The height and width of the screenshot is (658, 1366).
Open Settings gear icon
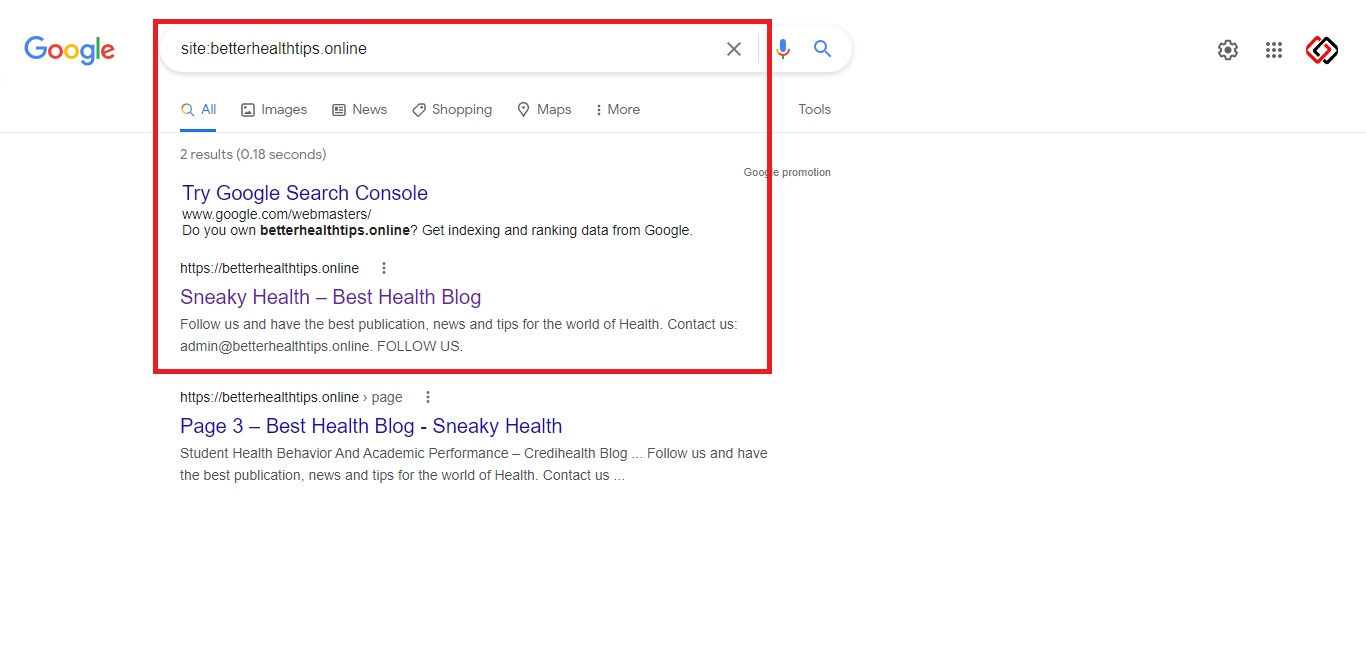[x=1228, y=50]
